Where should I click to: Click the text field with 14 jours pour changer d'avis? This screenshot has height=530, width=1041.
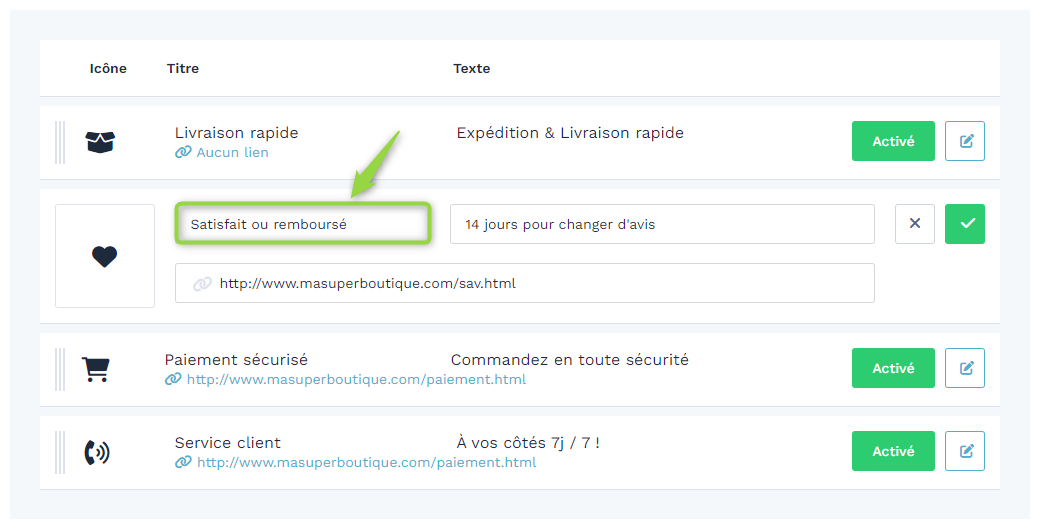[x=662, y=224]
